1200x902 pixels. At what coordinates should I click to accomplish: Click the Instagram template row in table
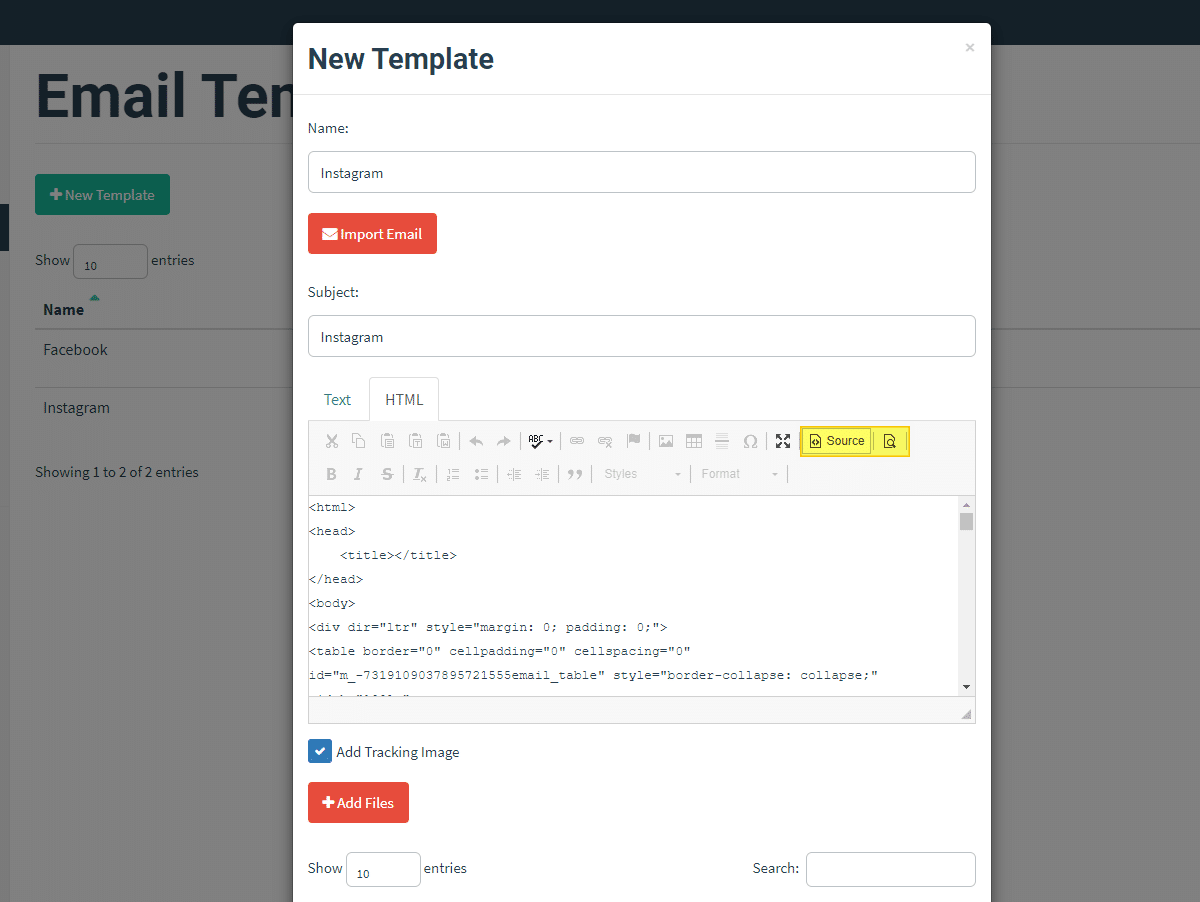click(x=76, y=408)
